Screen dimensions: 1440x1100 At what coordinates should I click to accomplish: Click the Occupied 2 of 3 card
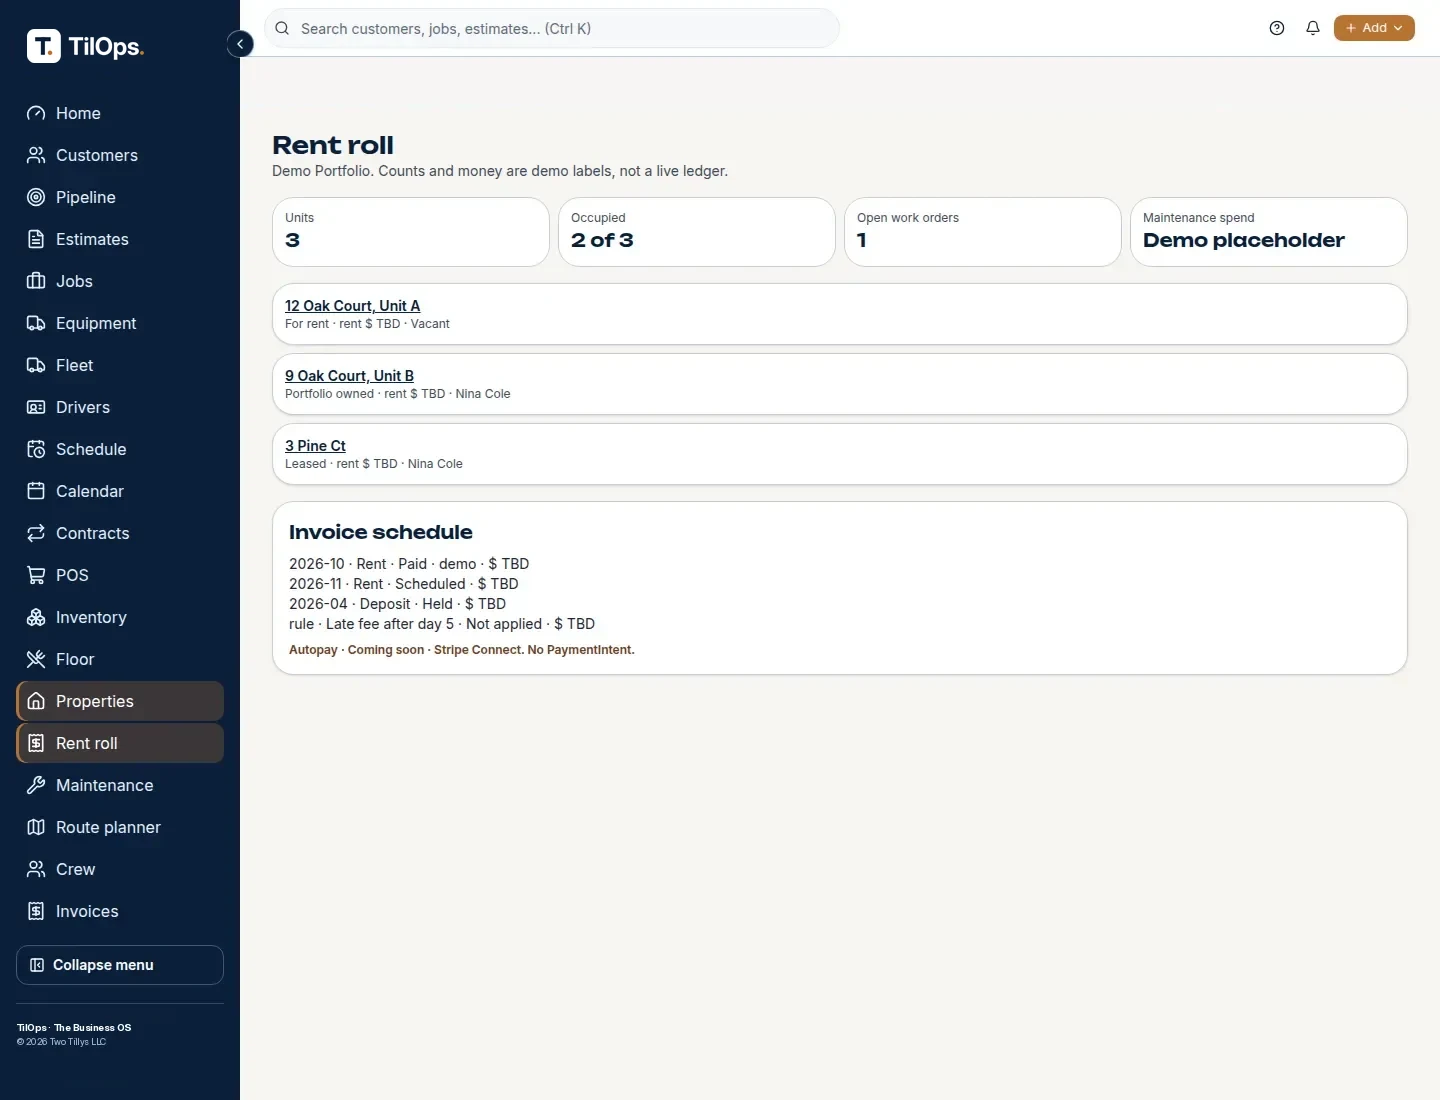click(x=697, y=232)
